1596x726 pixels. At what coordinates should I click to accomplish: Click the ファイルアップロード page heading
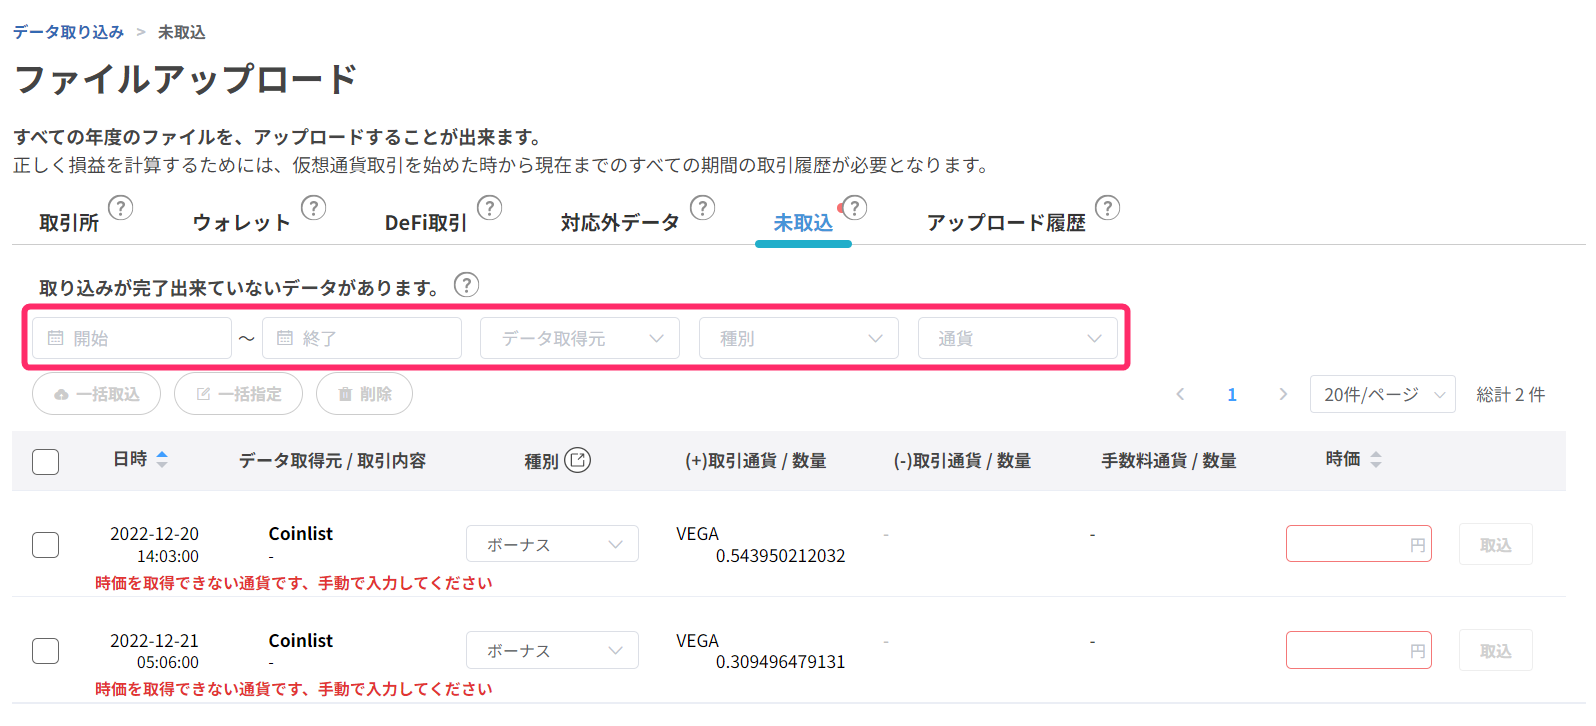[x=186, y=79]
